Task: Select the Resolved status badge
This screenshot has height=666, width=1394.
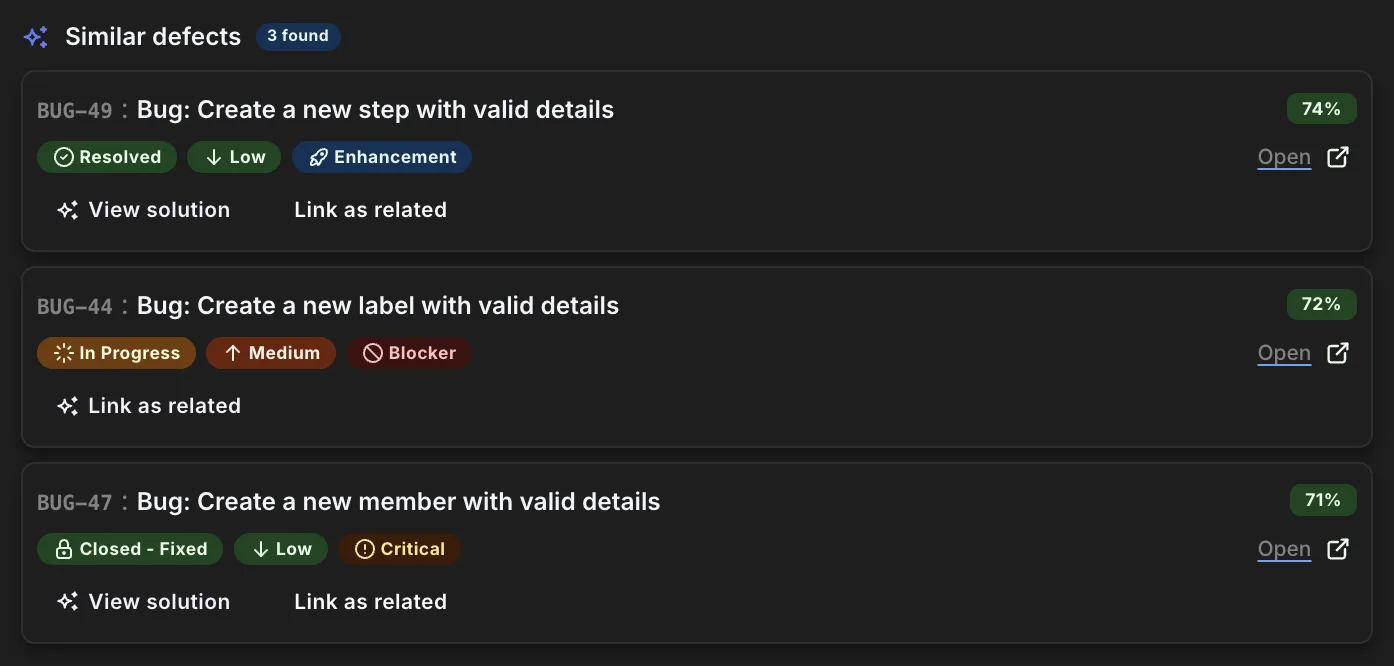Action: 107,157
